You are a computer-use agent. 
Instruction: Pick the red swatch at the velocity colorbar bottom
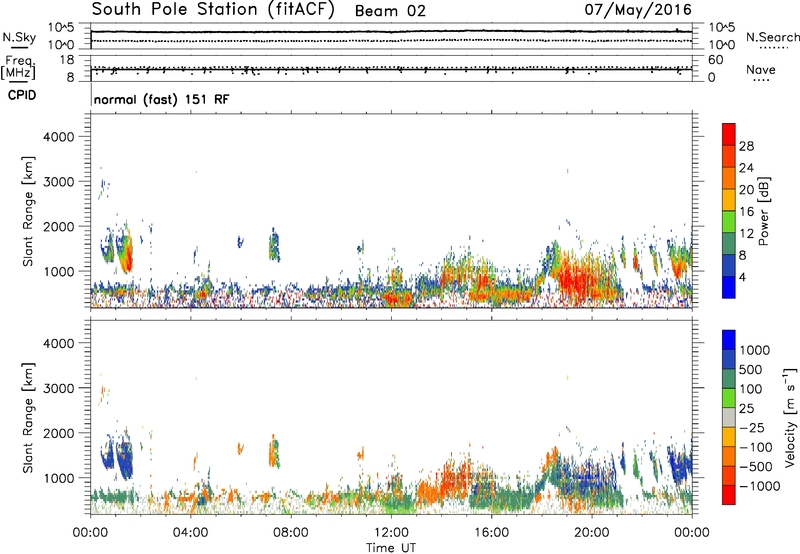click(x=729, y=495)
